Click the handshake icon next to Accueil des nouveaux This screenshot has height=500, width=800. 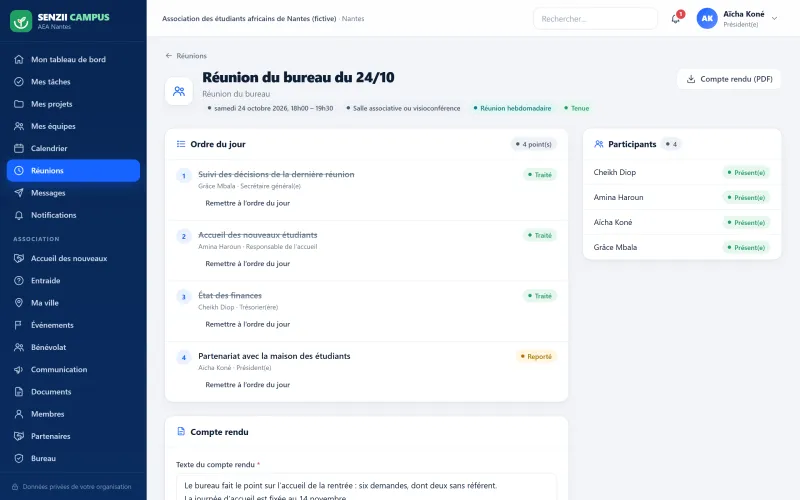coord(19,258)
